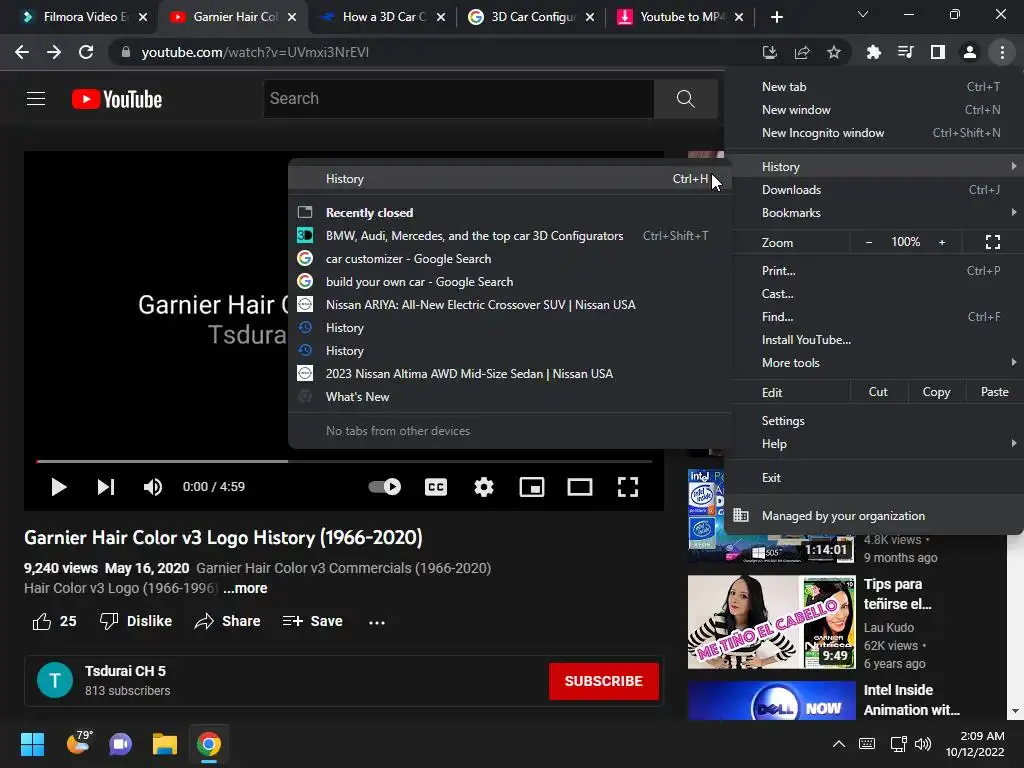Go to YouTube home via logo
The height and width of the screenshot is (768, 1024).
pyautogui.click(x=117, y=99)
